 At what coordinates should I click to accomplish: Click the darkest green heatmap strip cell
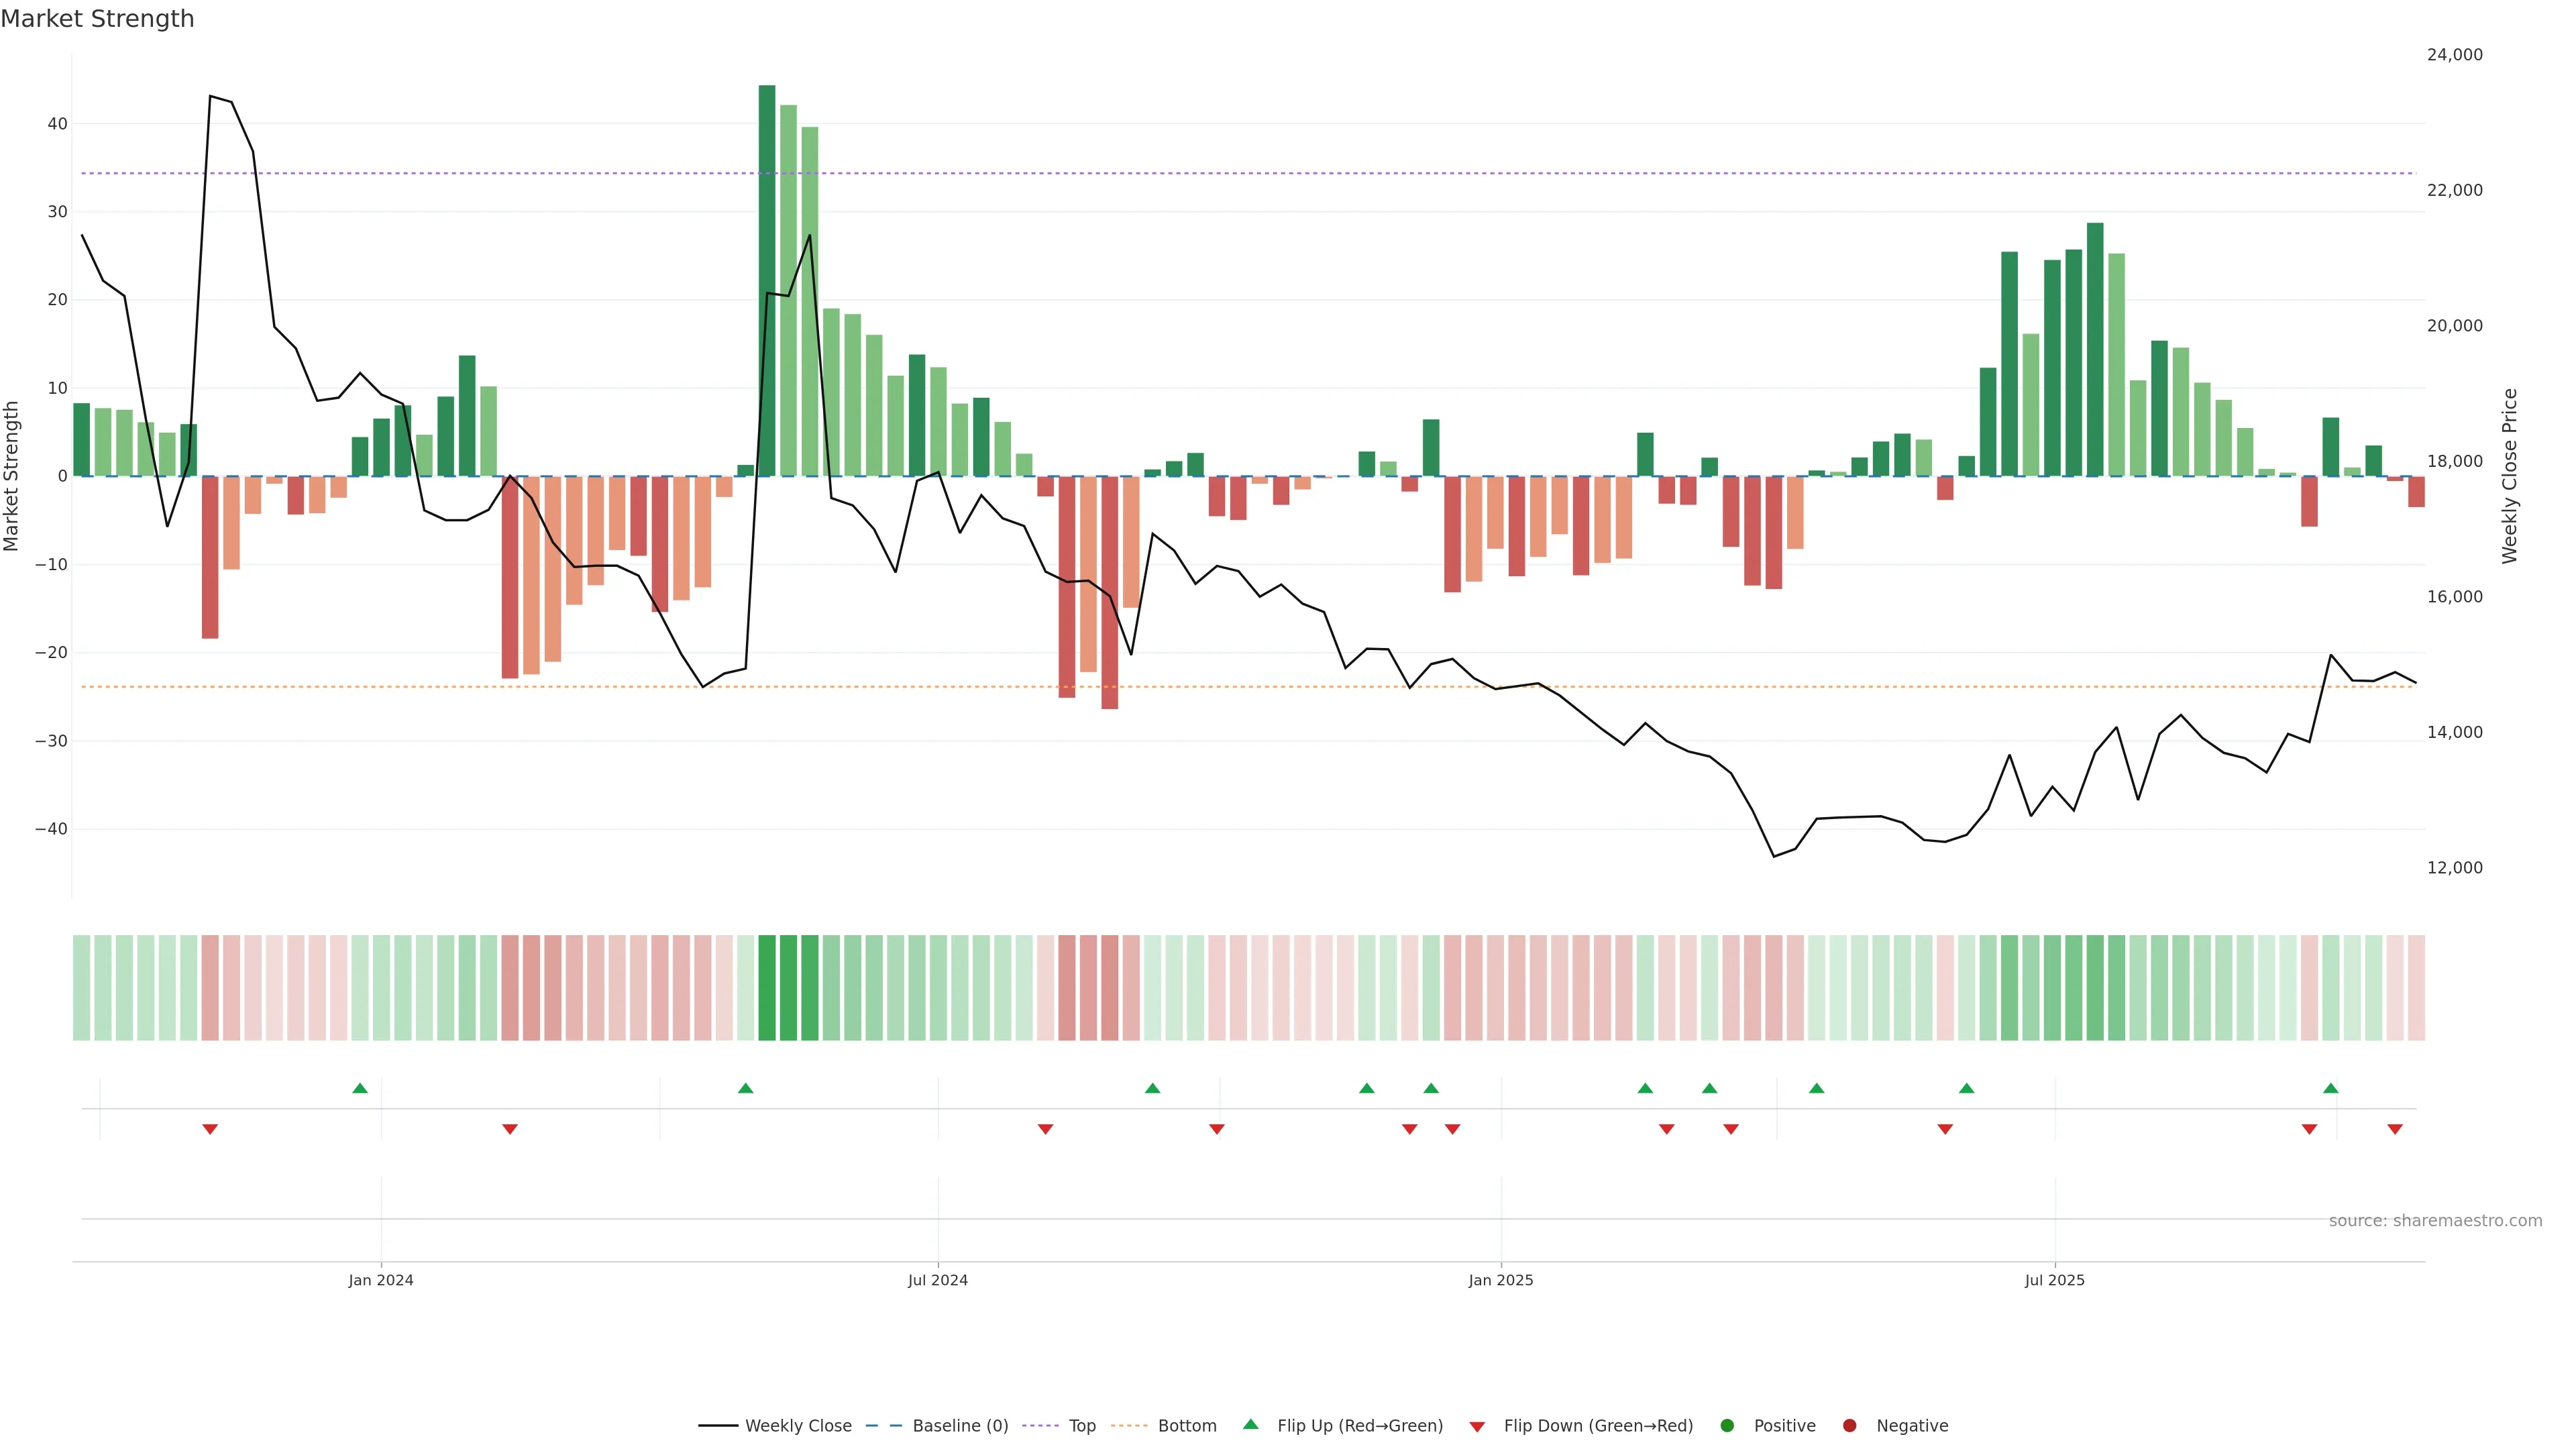click(x=767, y=987)
